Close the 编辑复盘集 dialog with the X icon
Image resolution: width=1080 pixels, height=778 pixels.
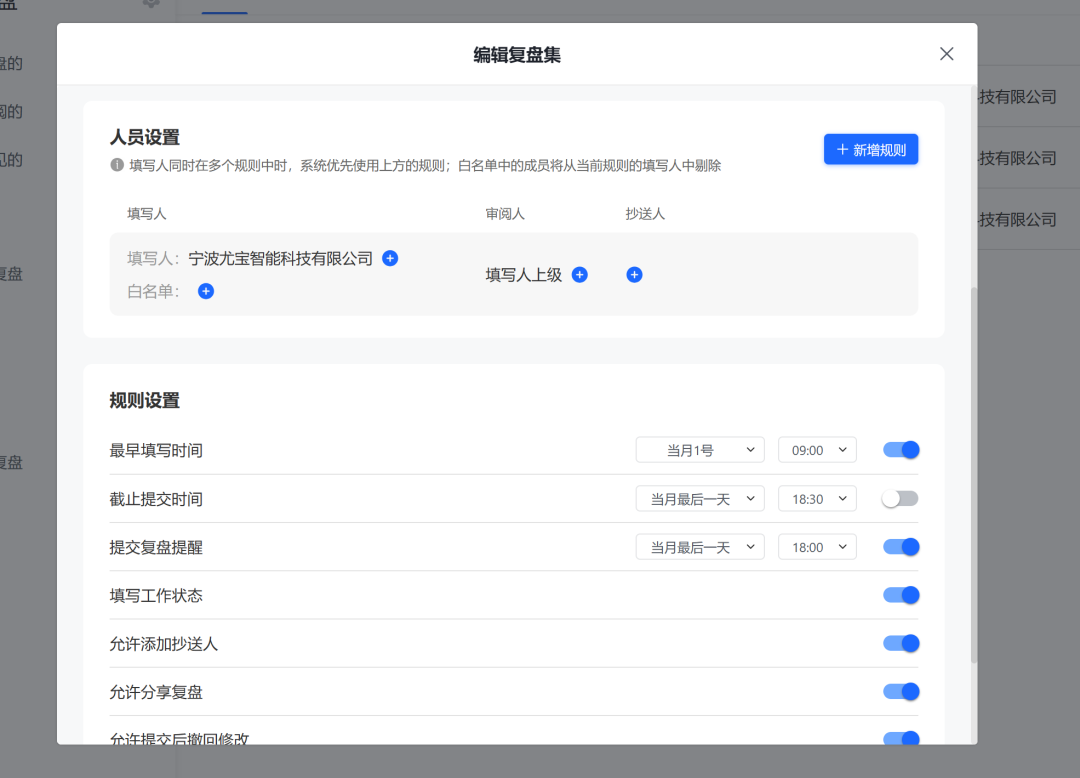click(x=946, y=53)
